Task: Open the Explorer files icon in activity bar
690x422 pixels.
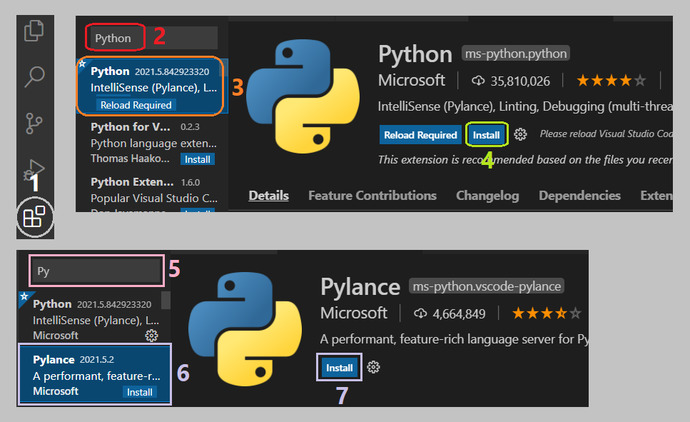Action: coord(34,31)
